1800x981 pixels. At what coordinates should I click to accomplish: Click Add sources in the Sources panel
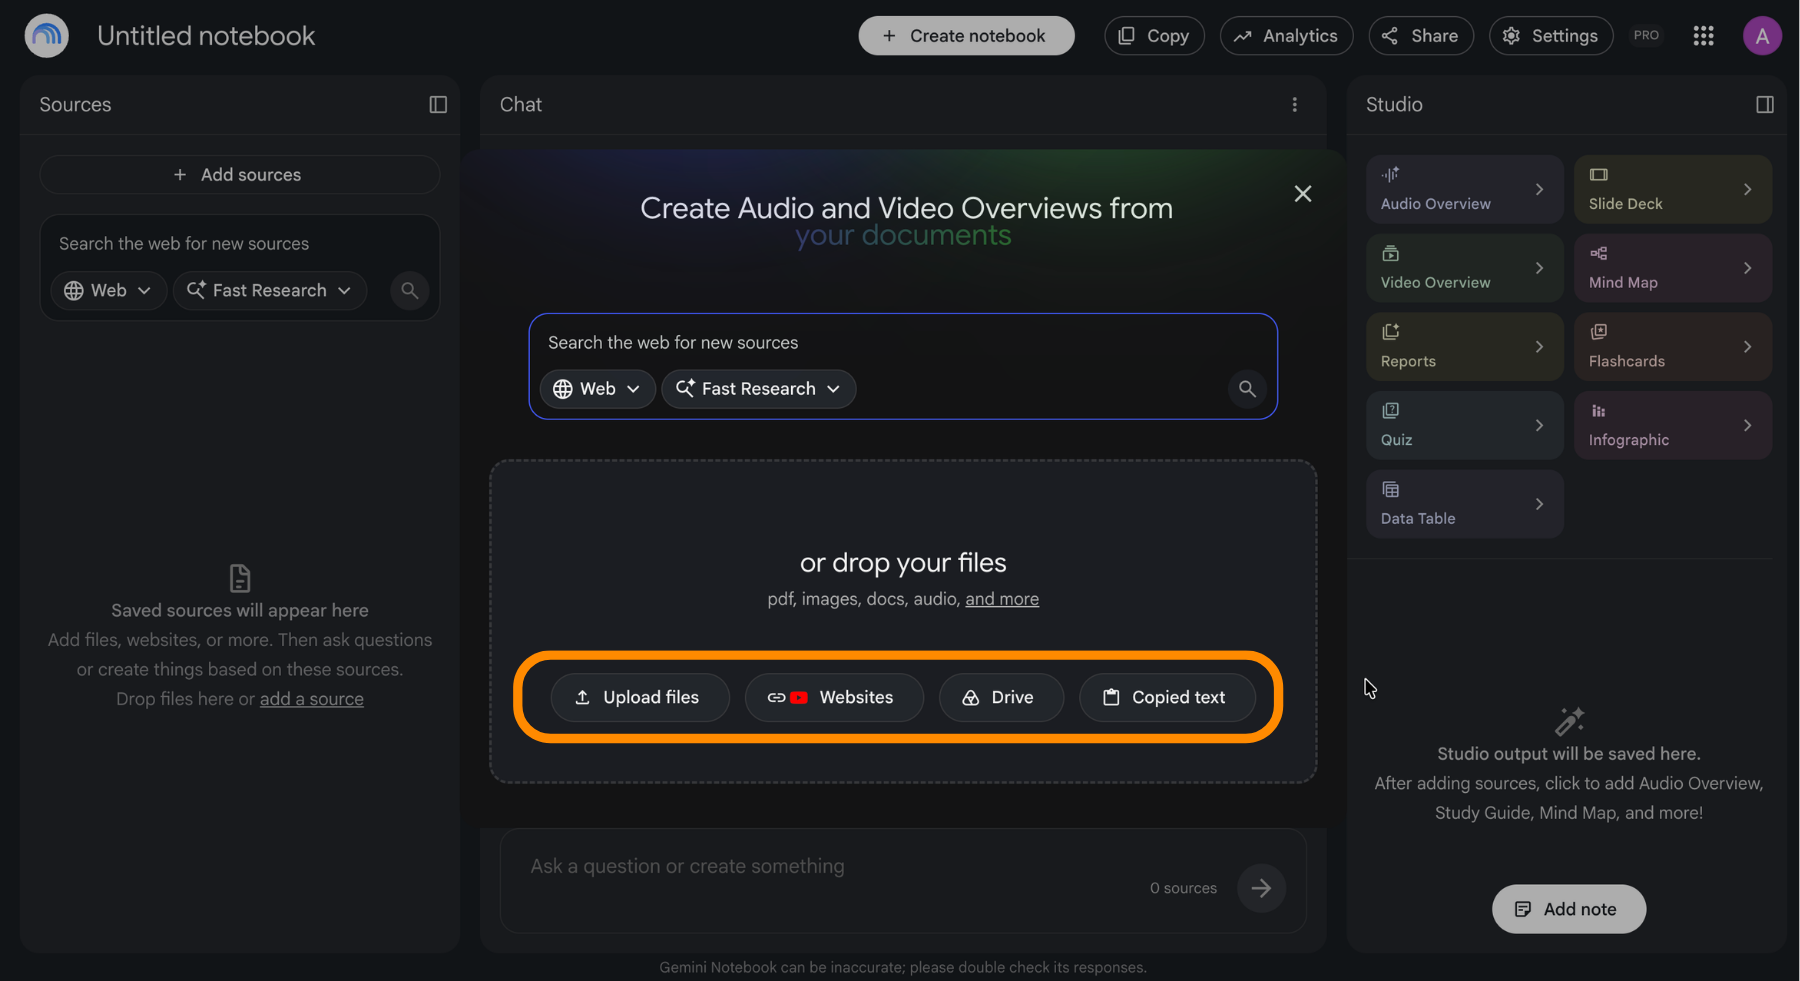(240, 175)
